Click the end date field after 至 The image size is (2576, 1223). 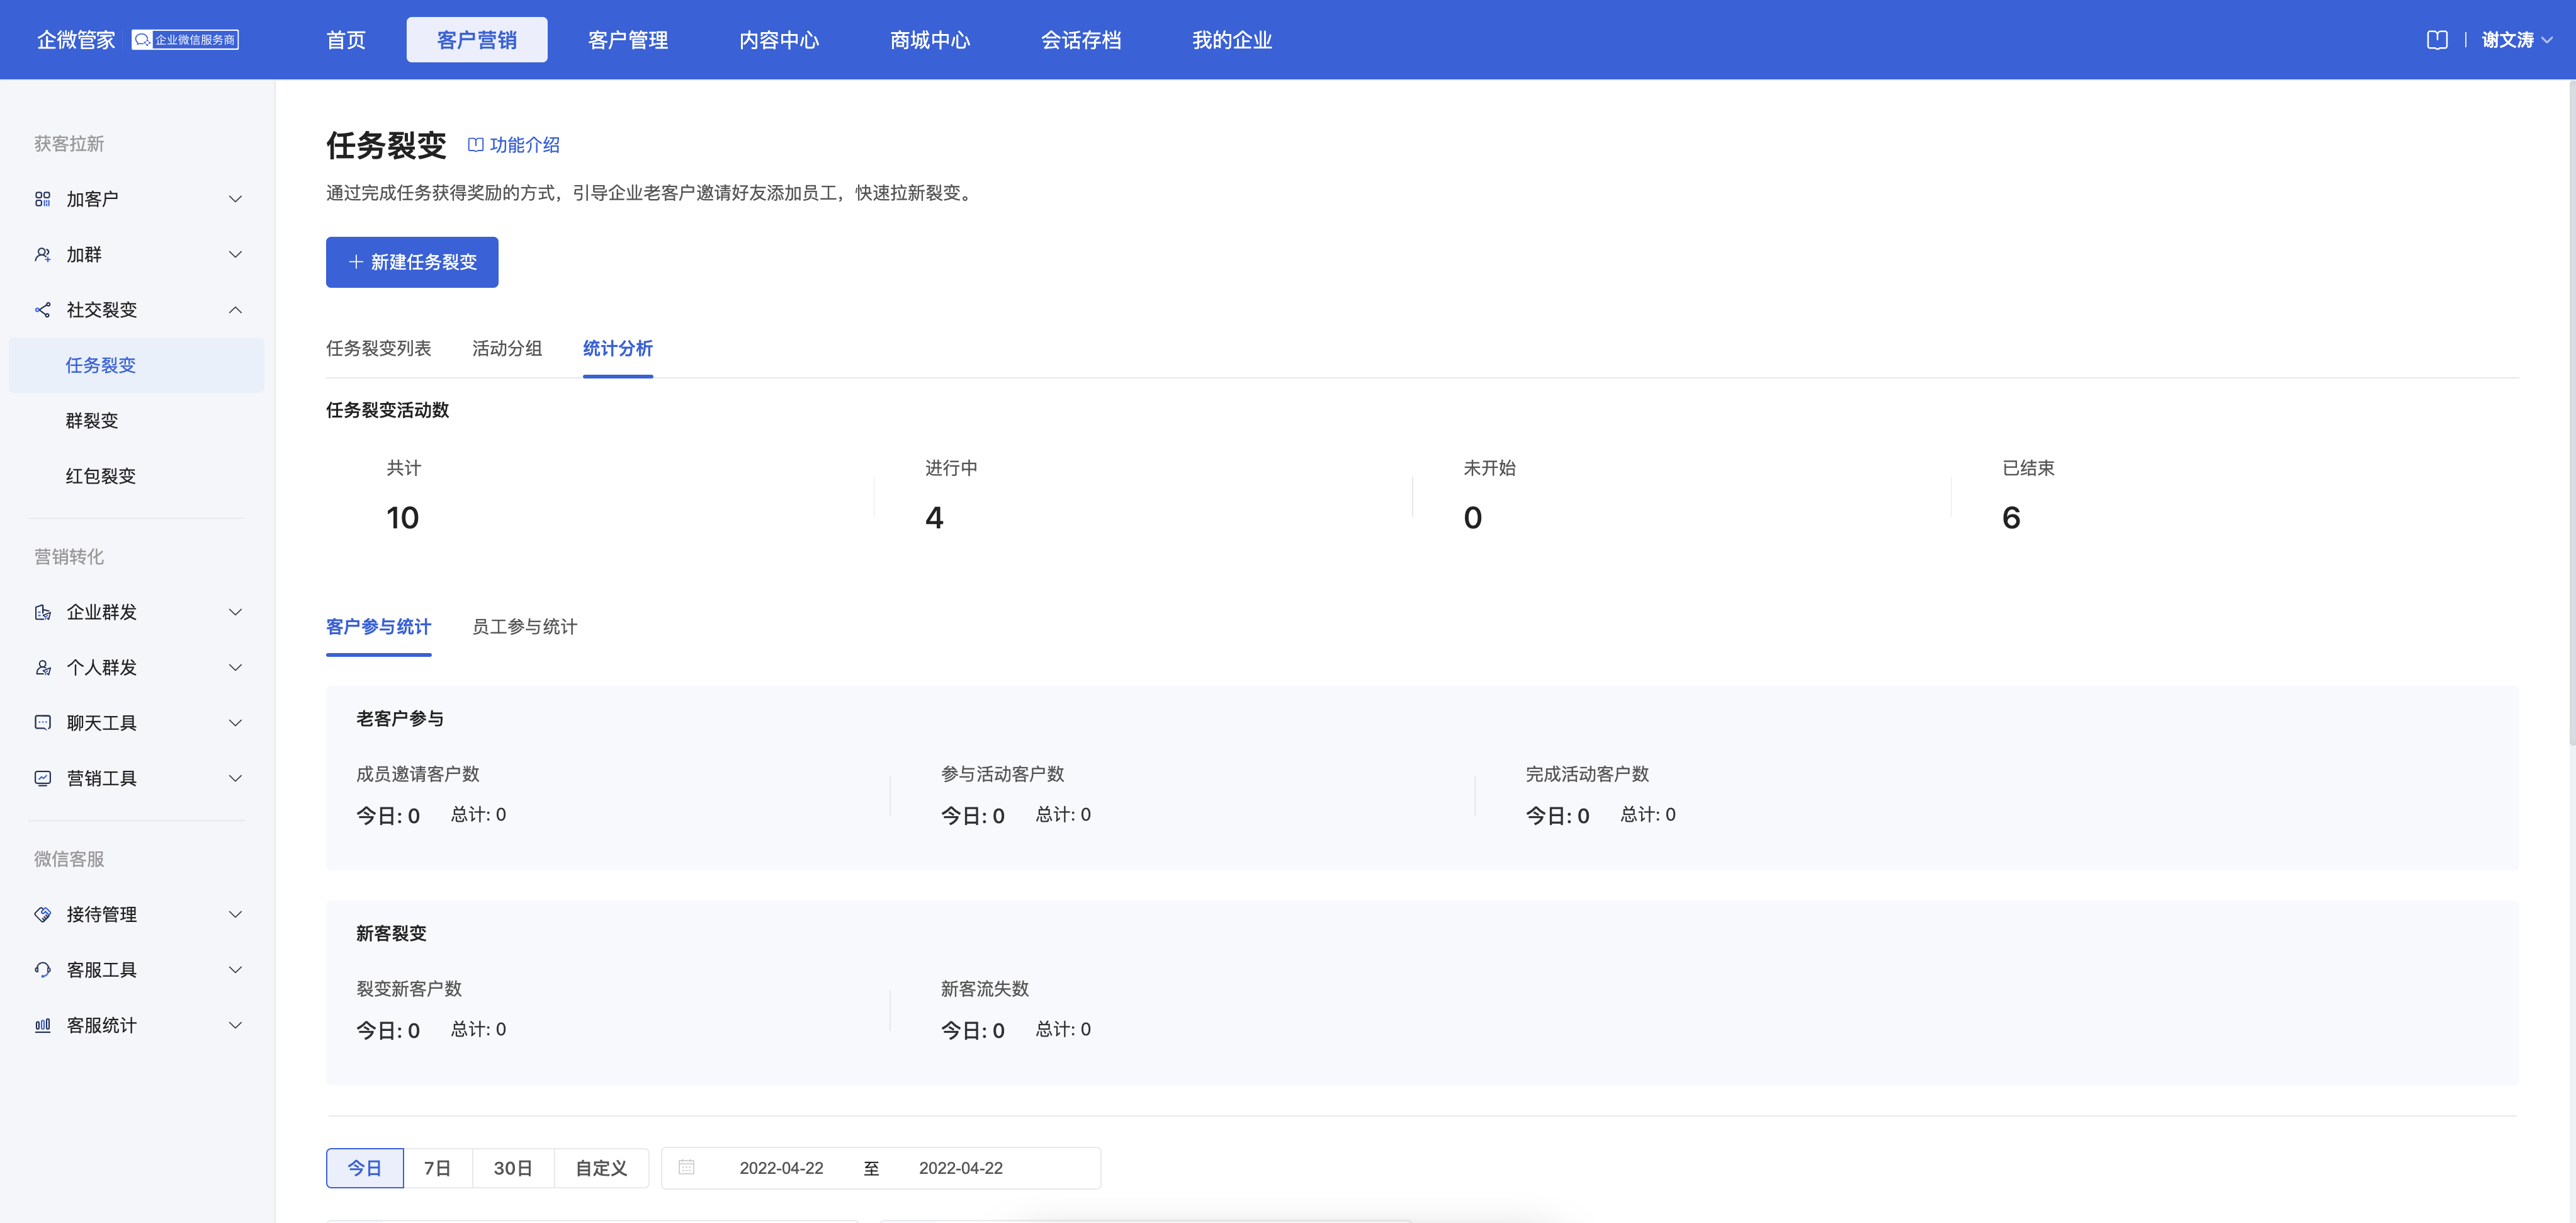961,1167
